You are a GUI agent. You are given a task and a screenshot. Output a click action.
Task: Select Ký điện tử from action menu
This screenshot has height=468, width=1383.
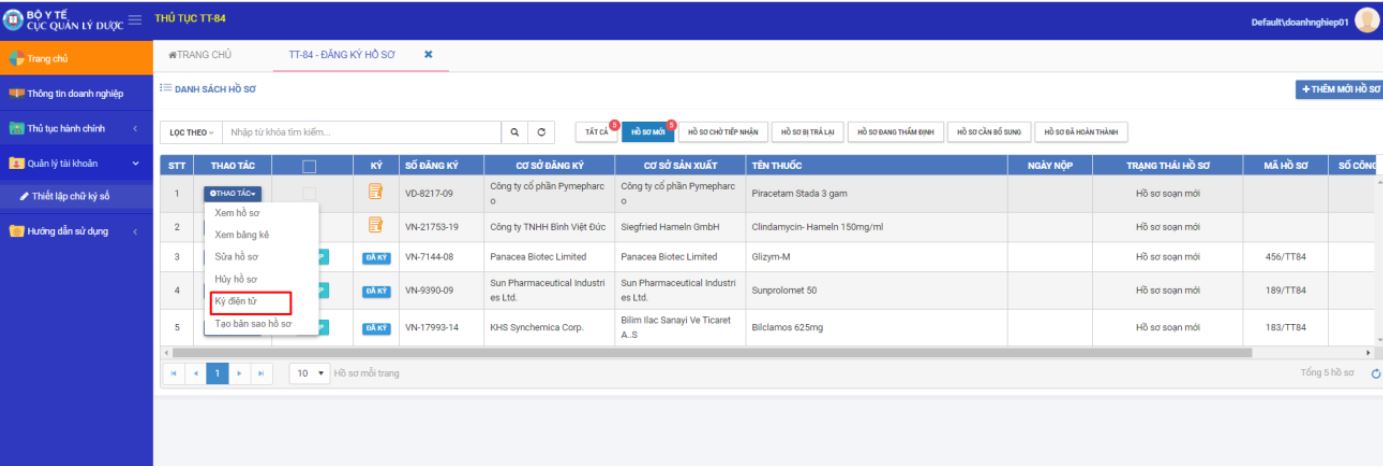coord(236,301)
